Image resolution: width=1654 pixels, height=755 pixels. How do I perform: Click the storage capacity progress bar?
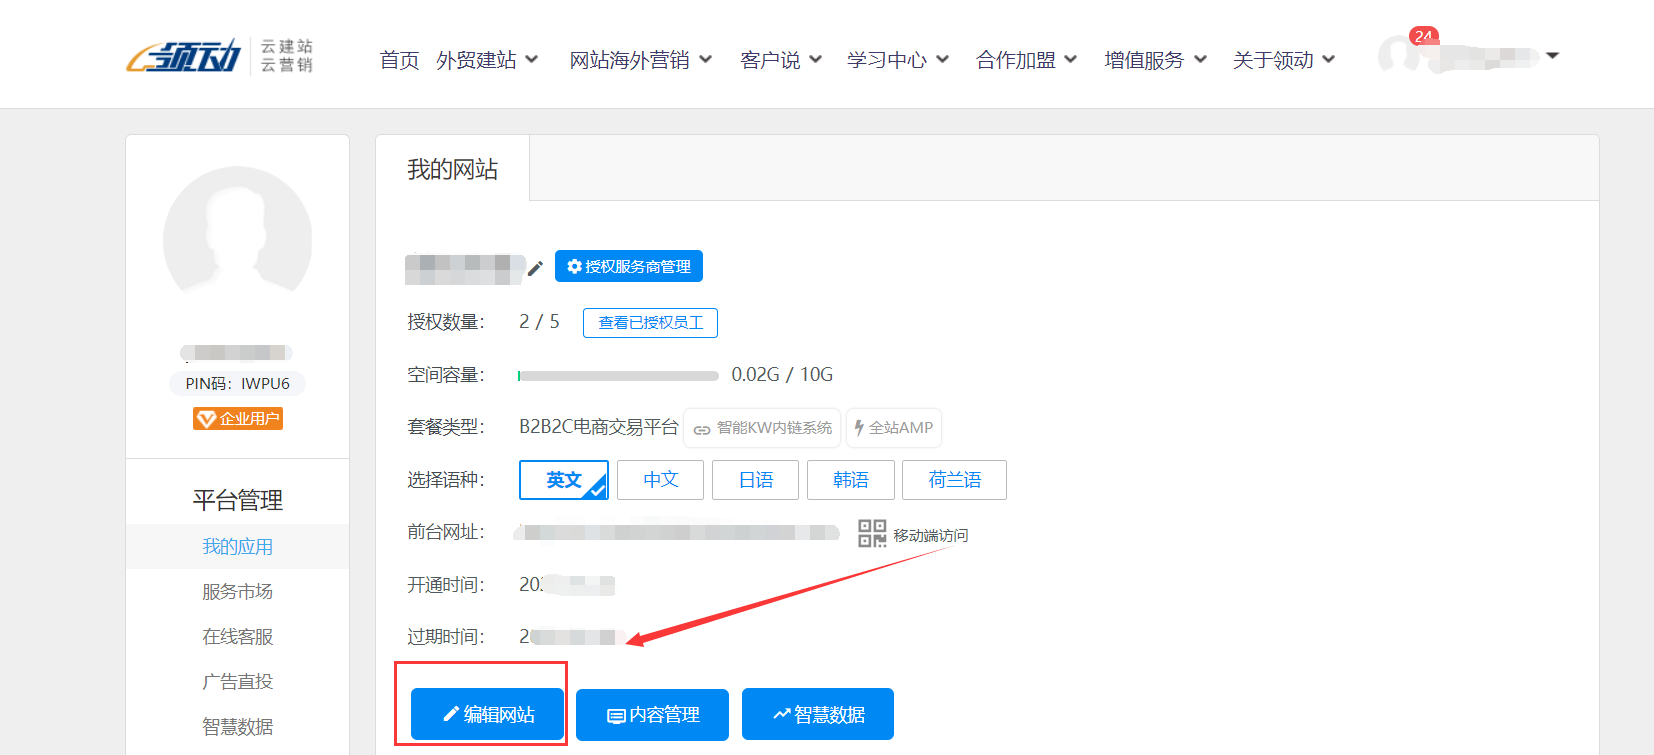click(618, 376)
